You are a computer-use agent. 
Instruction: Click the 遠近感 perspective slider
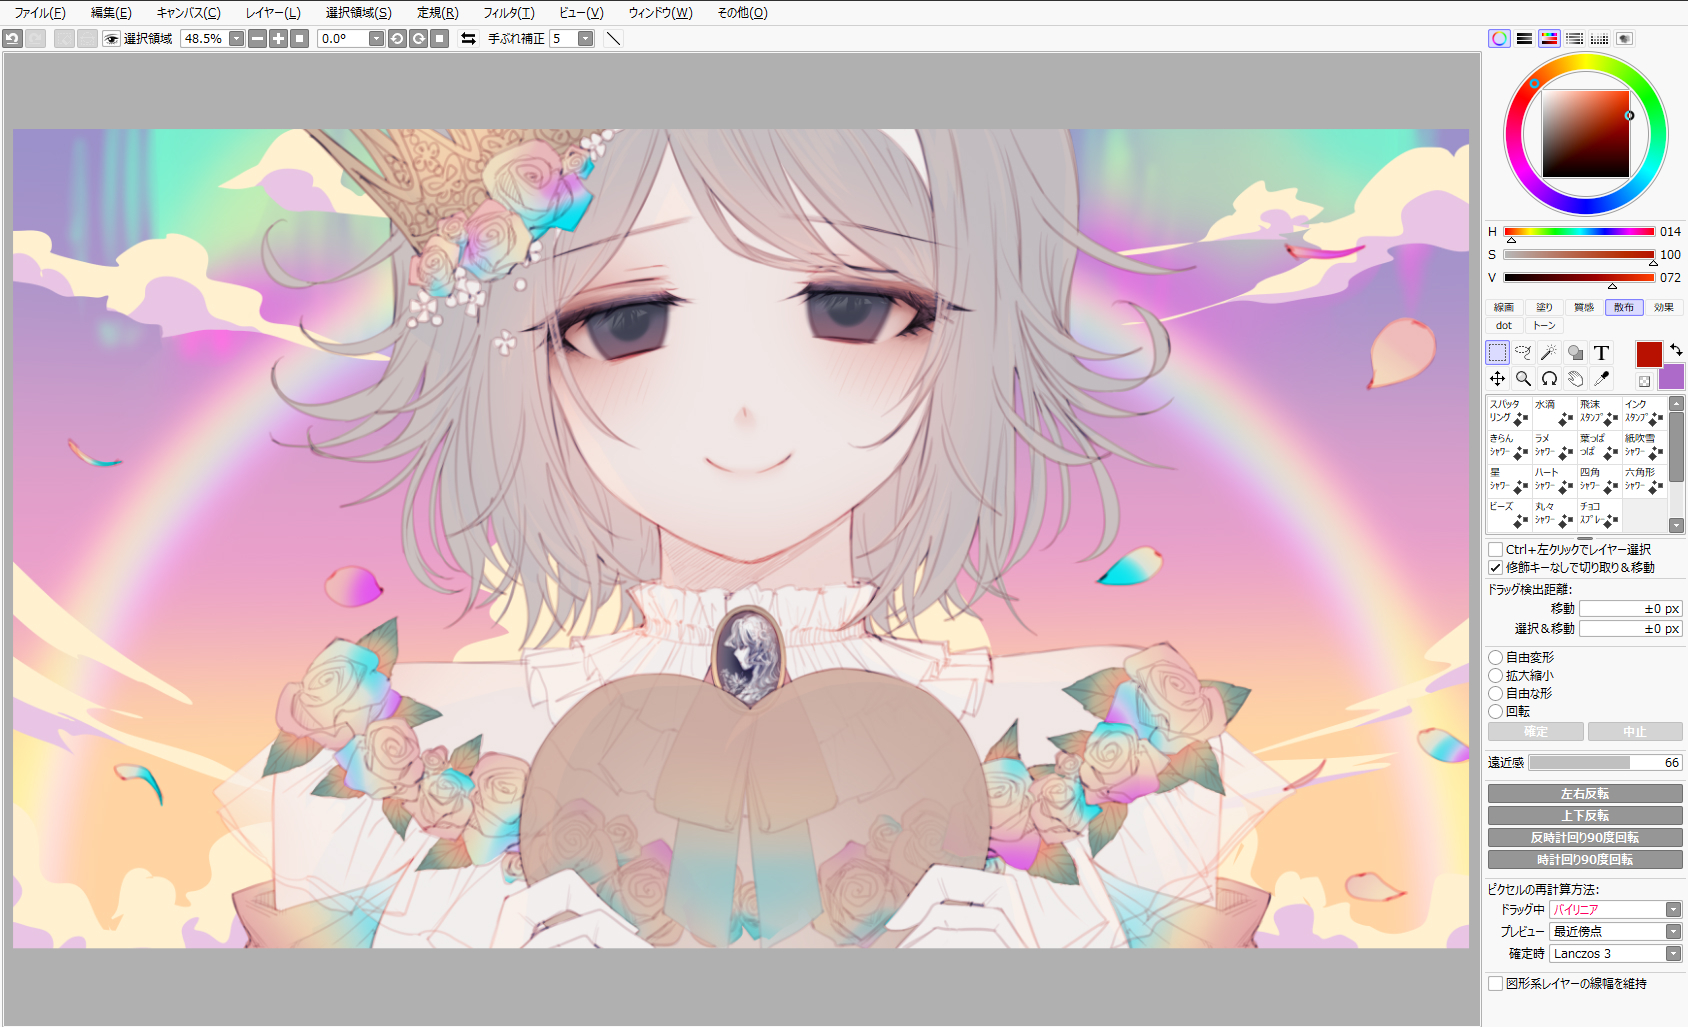click(1605, 763)
